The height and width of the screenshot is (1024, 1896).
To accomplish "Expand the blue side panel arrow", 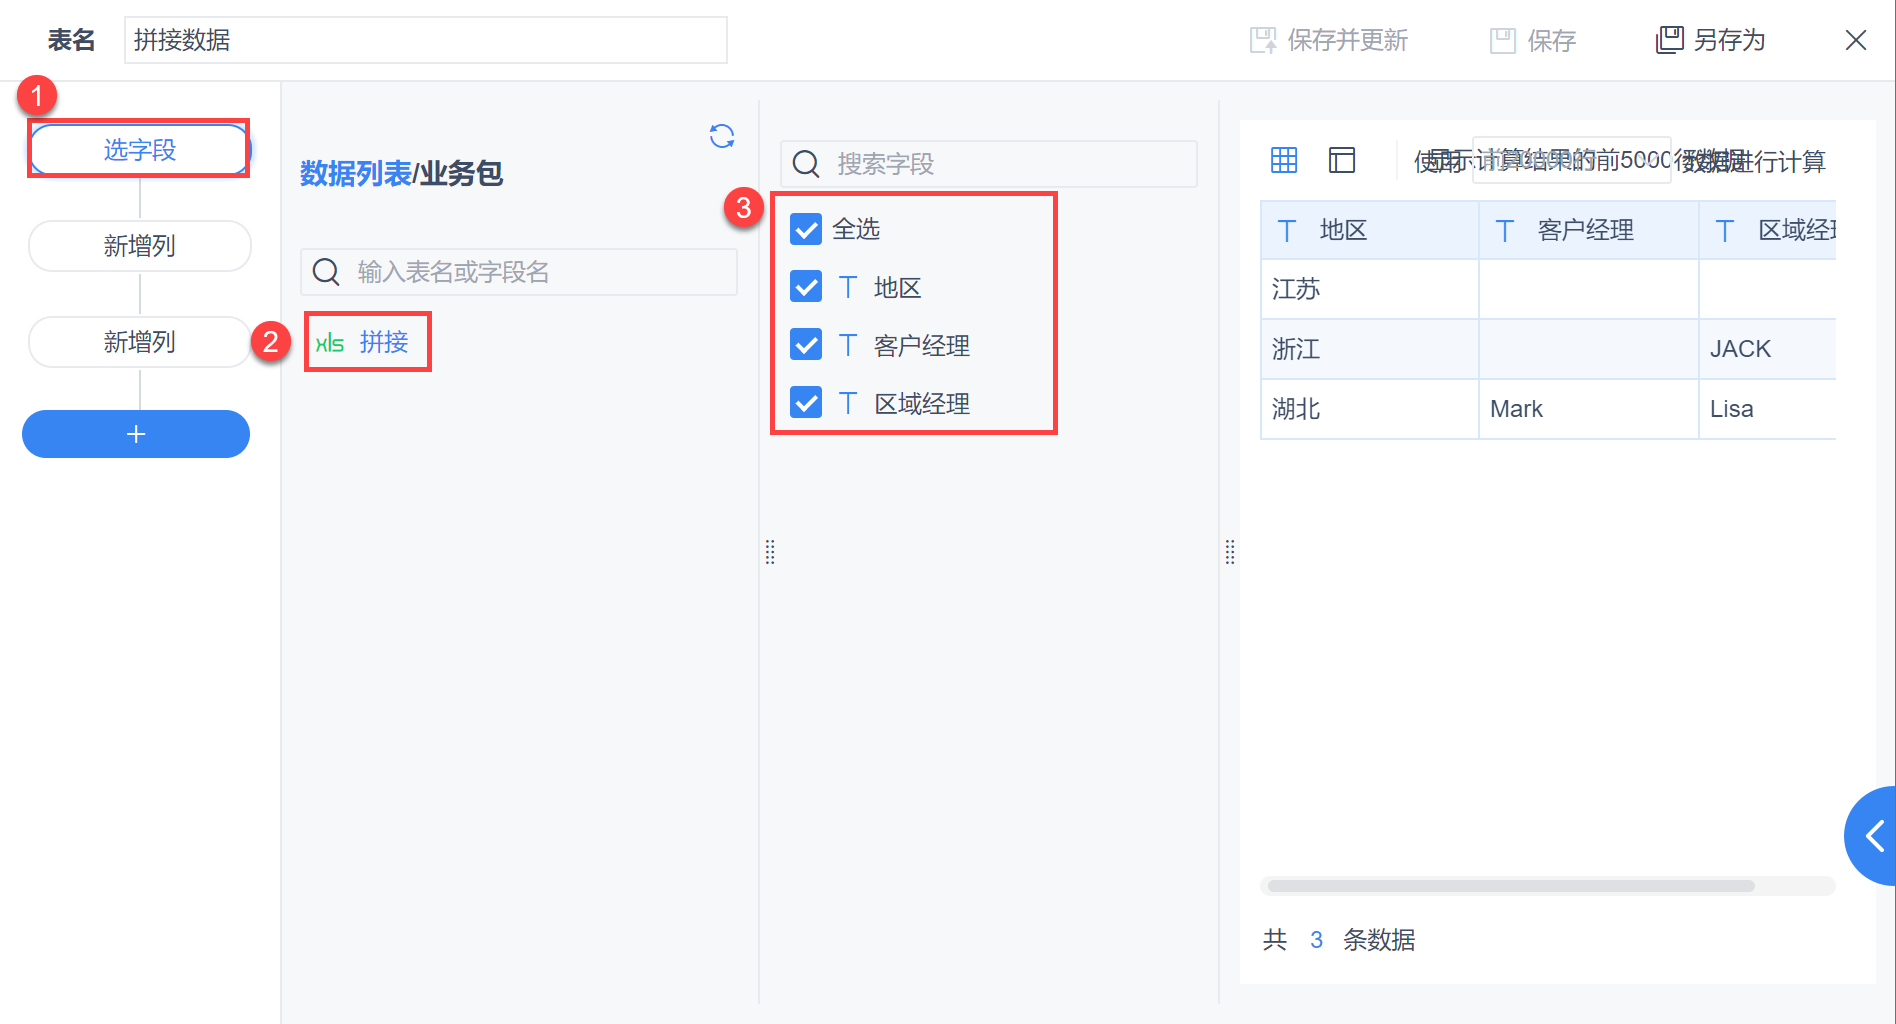I will tap(1873, 835).
